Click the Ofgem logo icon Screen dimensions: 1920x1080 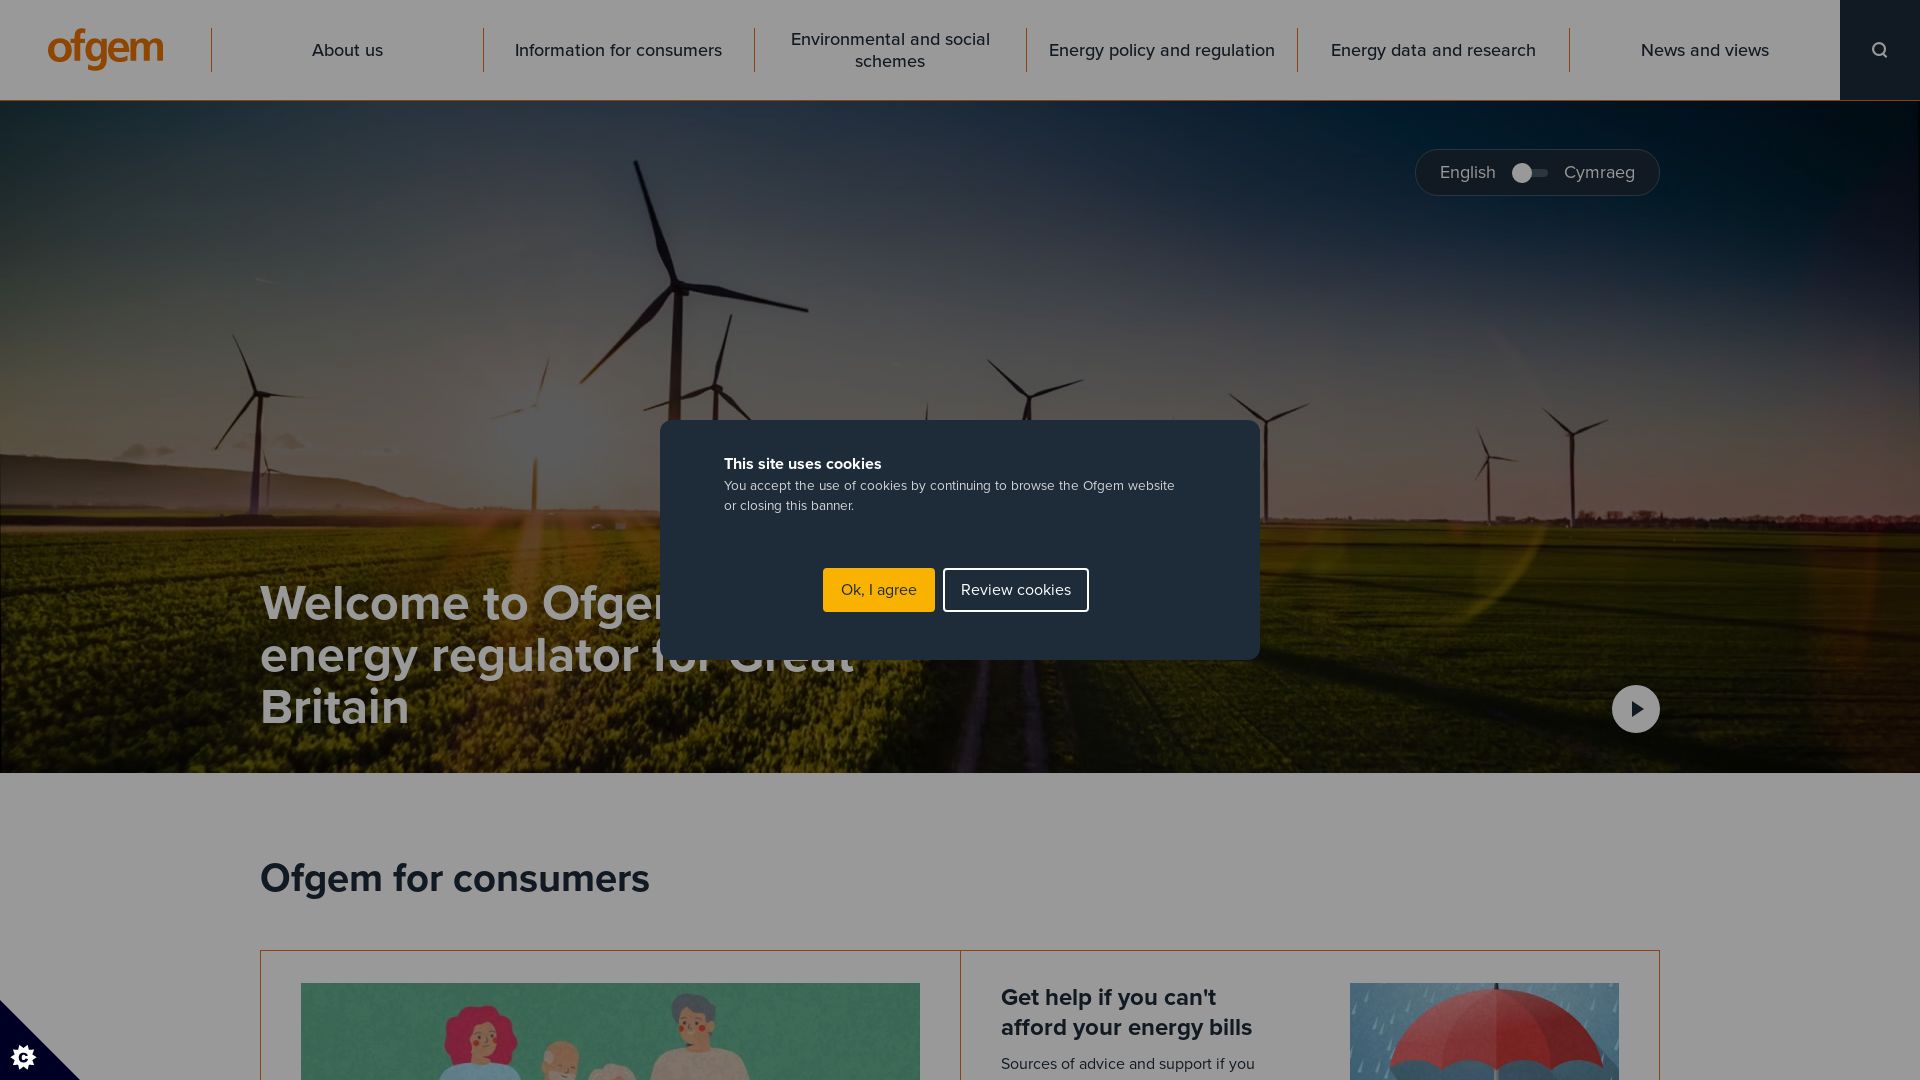click(105, 49)
